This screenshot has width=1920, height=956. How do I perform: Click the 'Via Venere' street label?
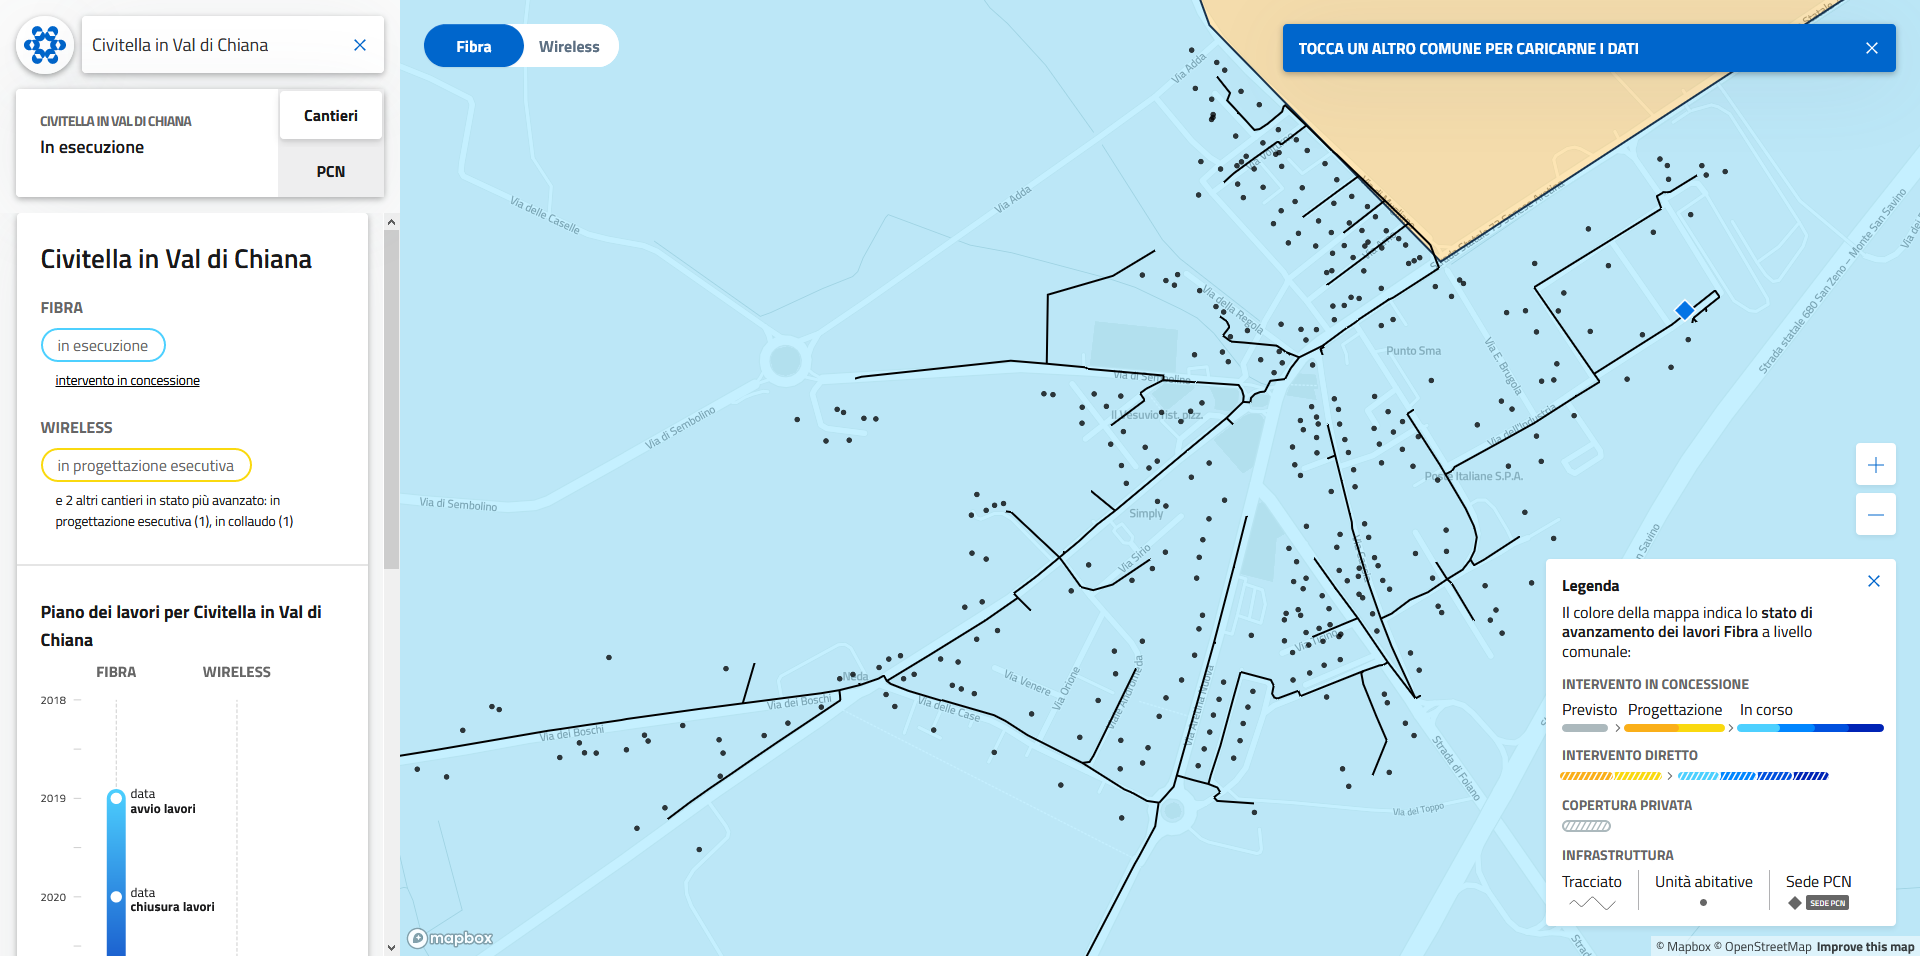(x=1028, y=683)
